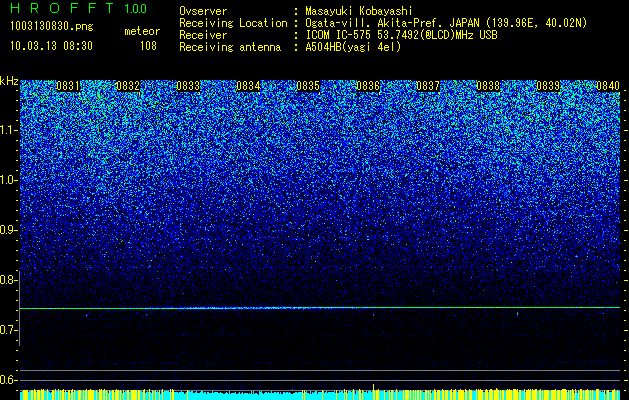
Task: Click the 0833 time marker
Action: coord(188,86)
